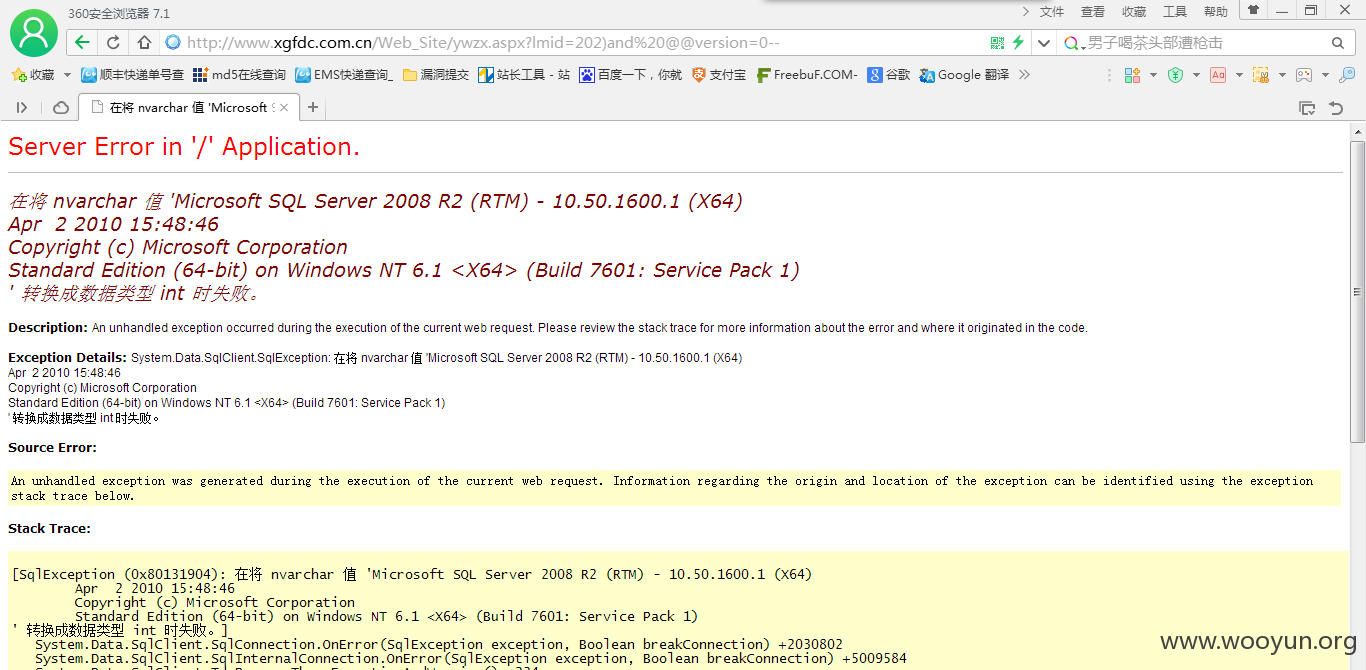
Task: Open the 百度一下 bookmark
Action: (631, 75)
